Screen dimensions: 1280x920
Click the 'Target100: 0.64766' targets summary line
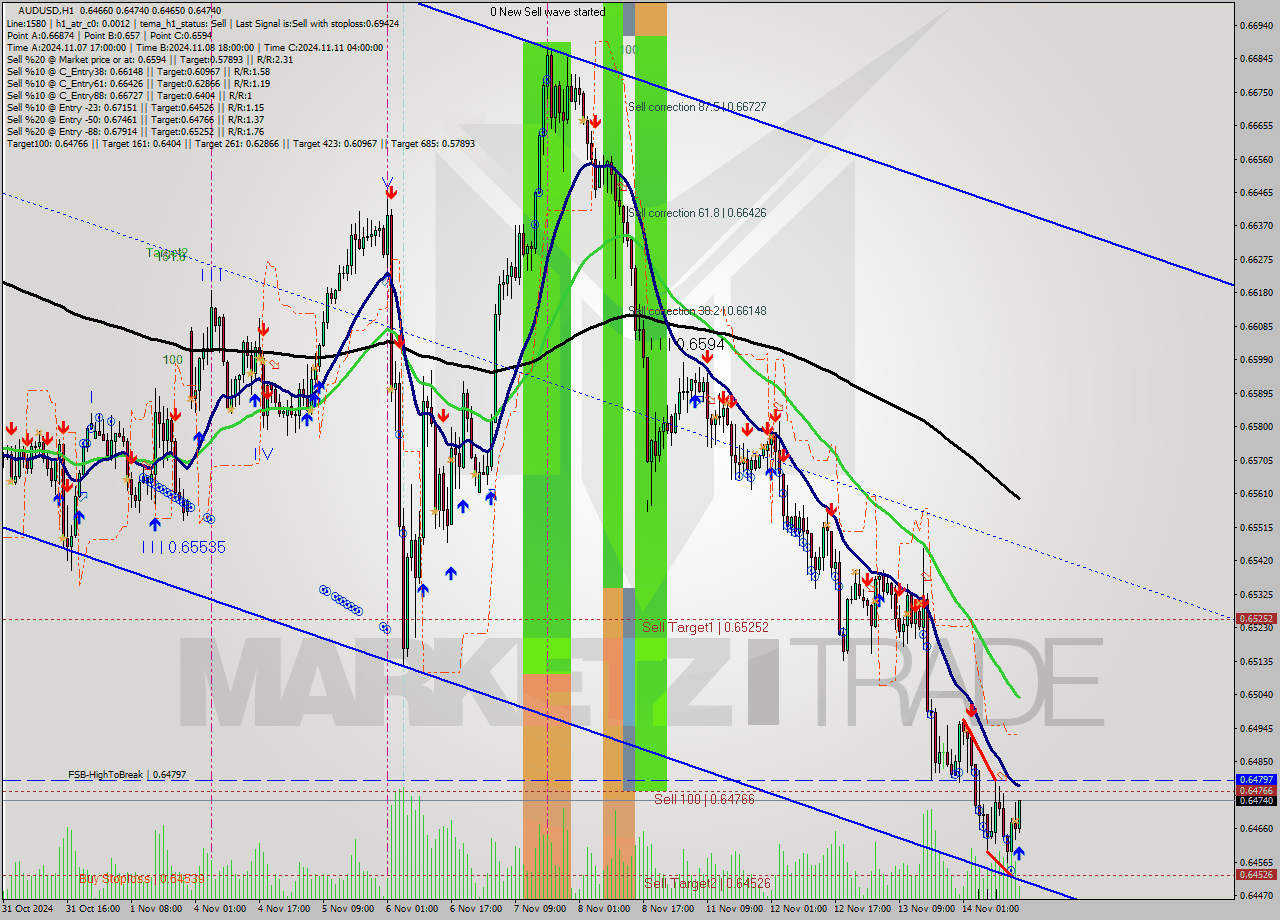coord(240,143)
